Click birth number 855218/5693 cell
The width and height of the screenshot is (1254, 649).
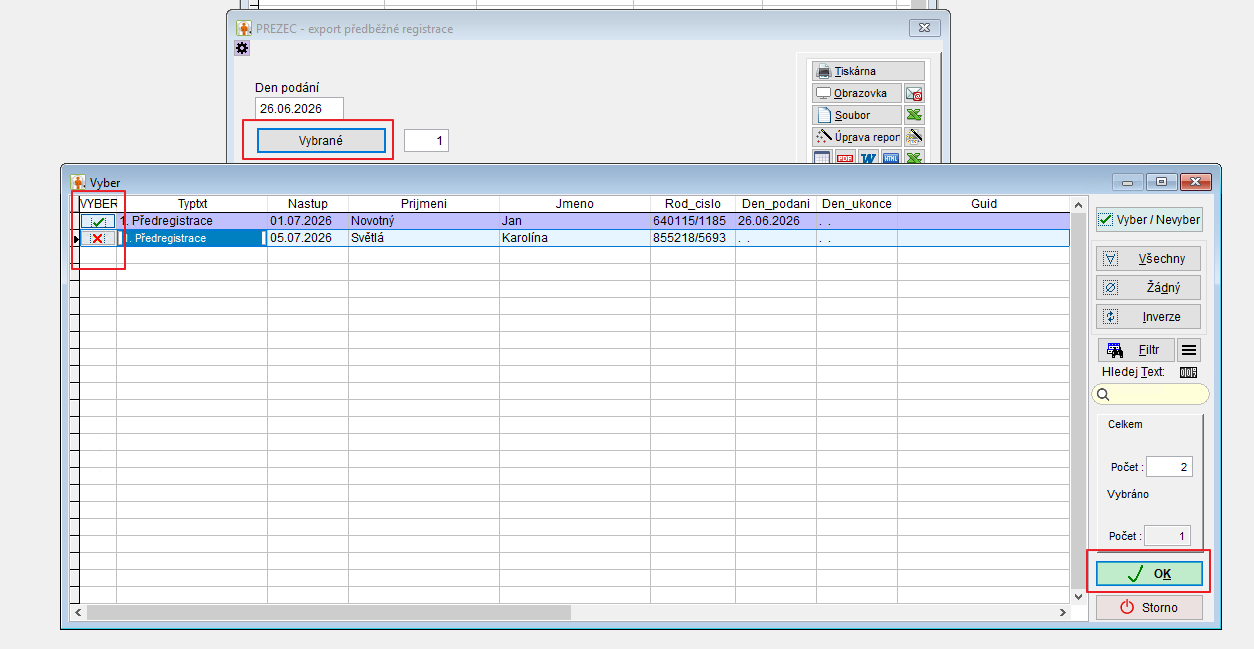pos(693,238)
